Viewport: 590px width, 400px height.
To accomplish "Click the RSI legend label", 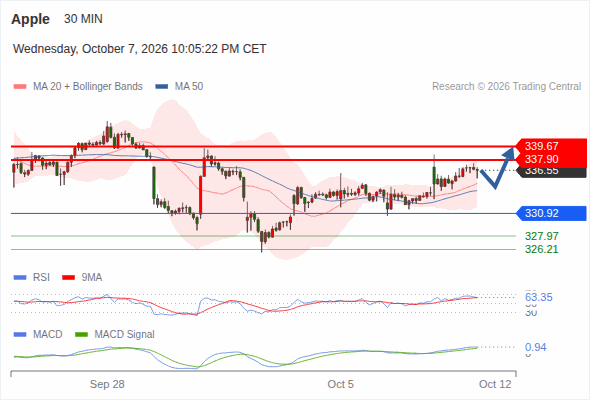I will point(41,278).
